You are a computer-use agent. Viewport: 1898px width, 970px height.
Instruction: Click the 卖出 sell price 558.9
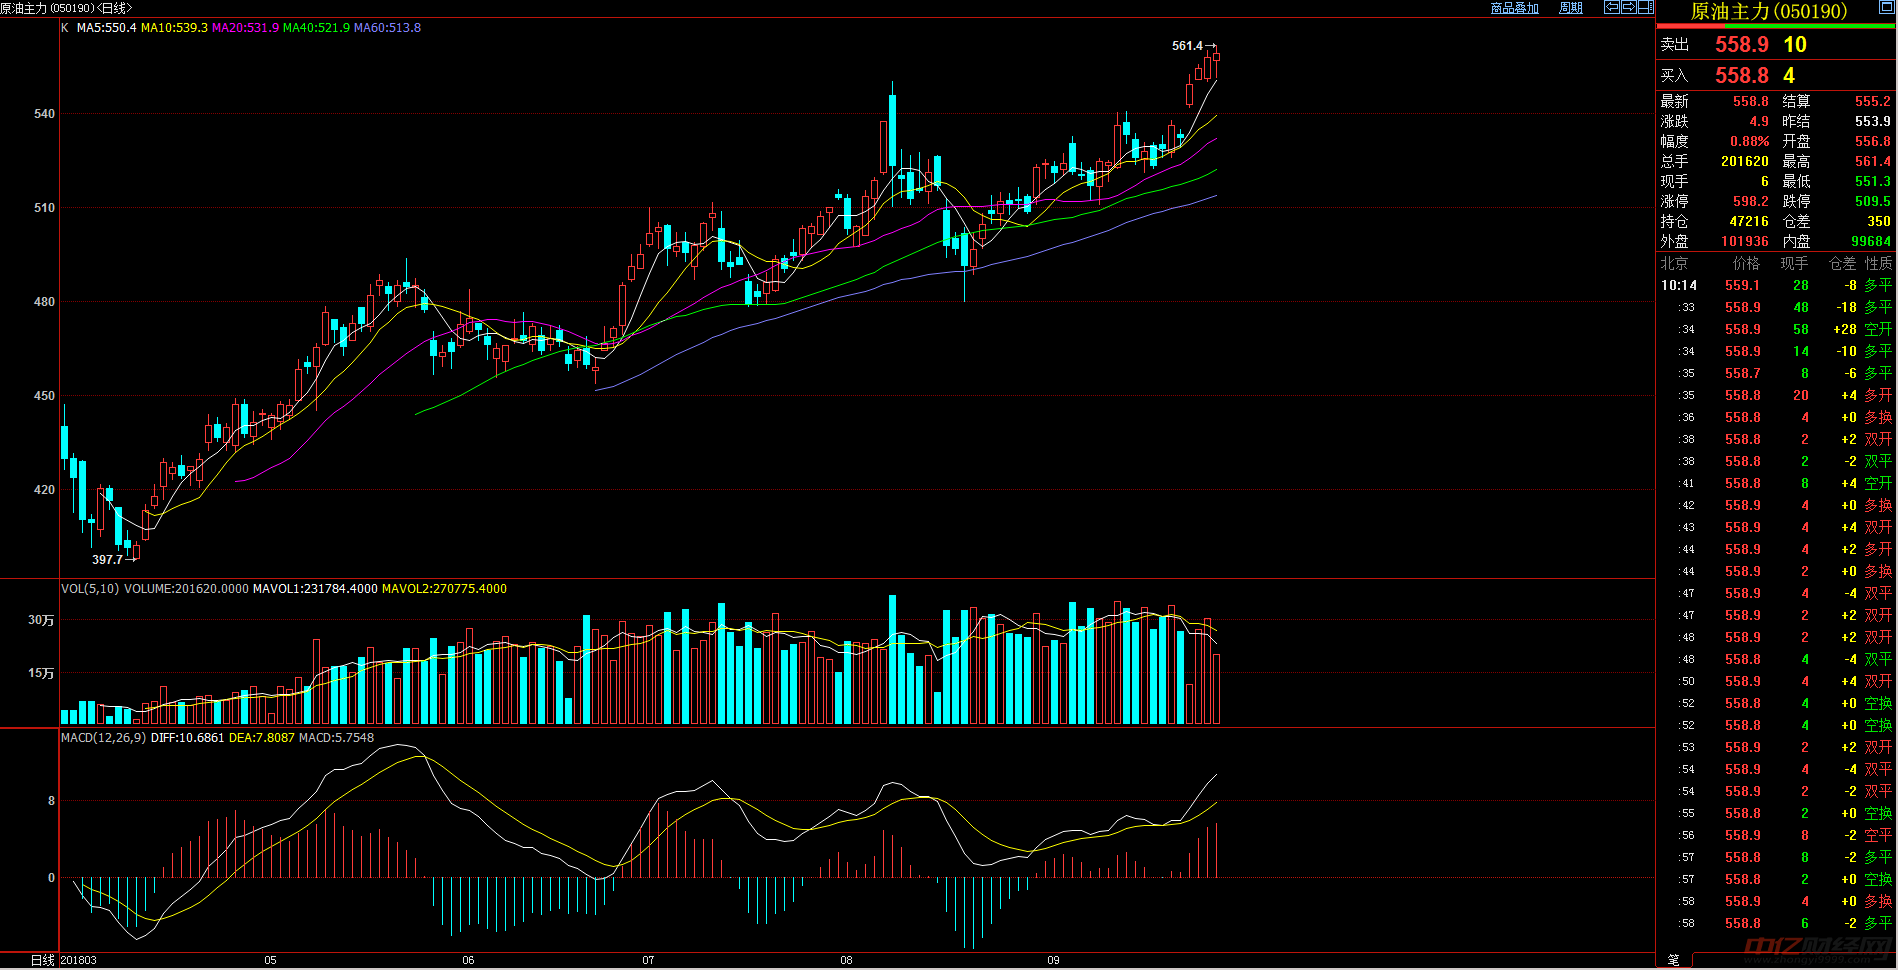point(1741,45)
